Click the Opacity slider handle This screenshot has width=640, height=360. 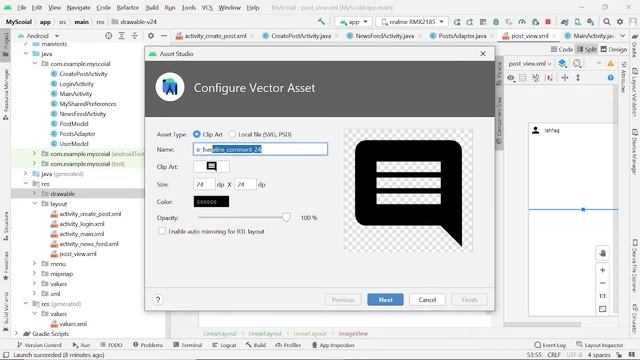pyautogui.click(x=286, y=218)
